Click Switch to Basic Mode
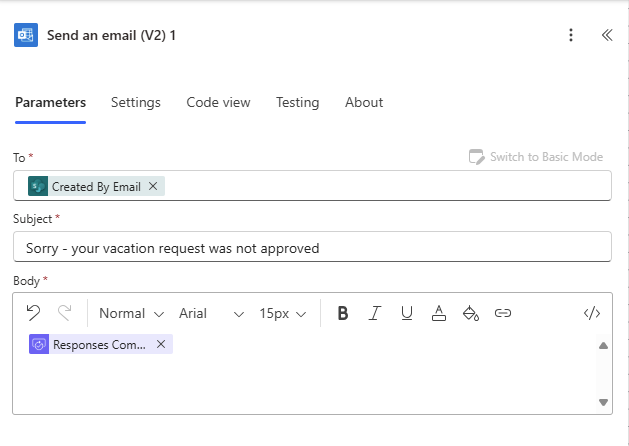629x446 pixels. pos(536,157)
